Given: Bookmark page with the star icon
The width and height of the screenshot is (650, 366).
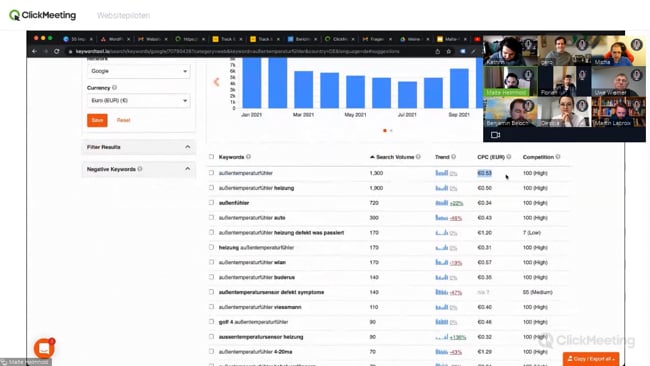Looking at the screenshot, I should pos(449,51).
